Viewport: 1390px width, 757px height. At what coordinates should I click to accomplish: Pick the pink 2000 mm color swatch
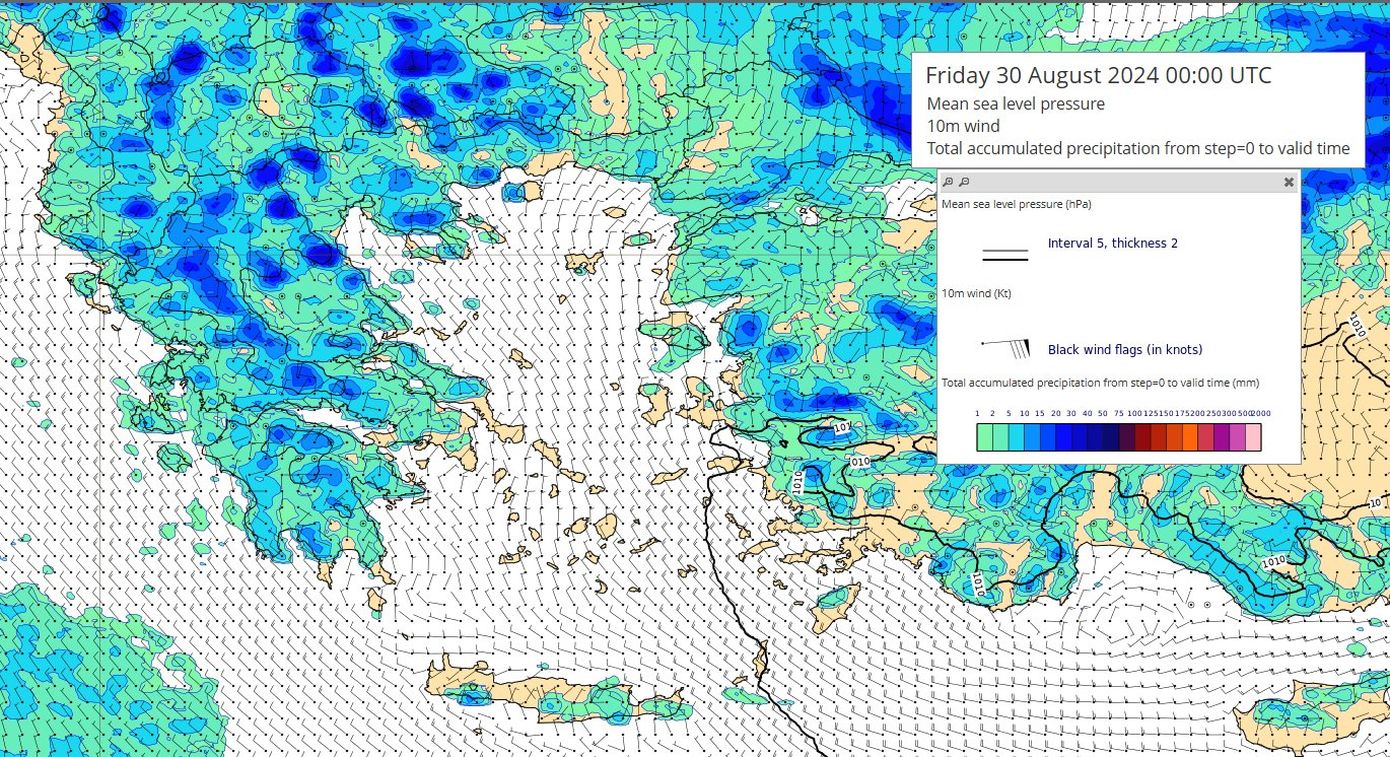[1253, 437]
